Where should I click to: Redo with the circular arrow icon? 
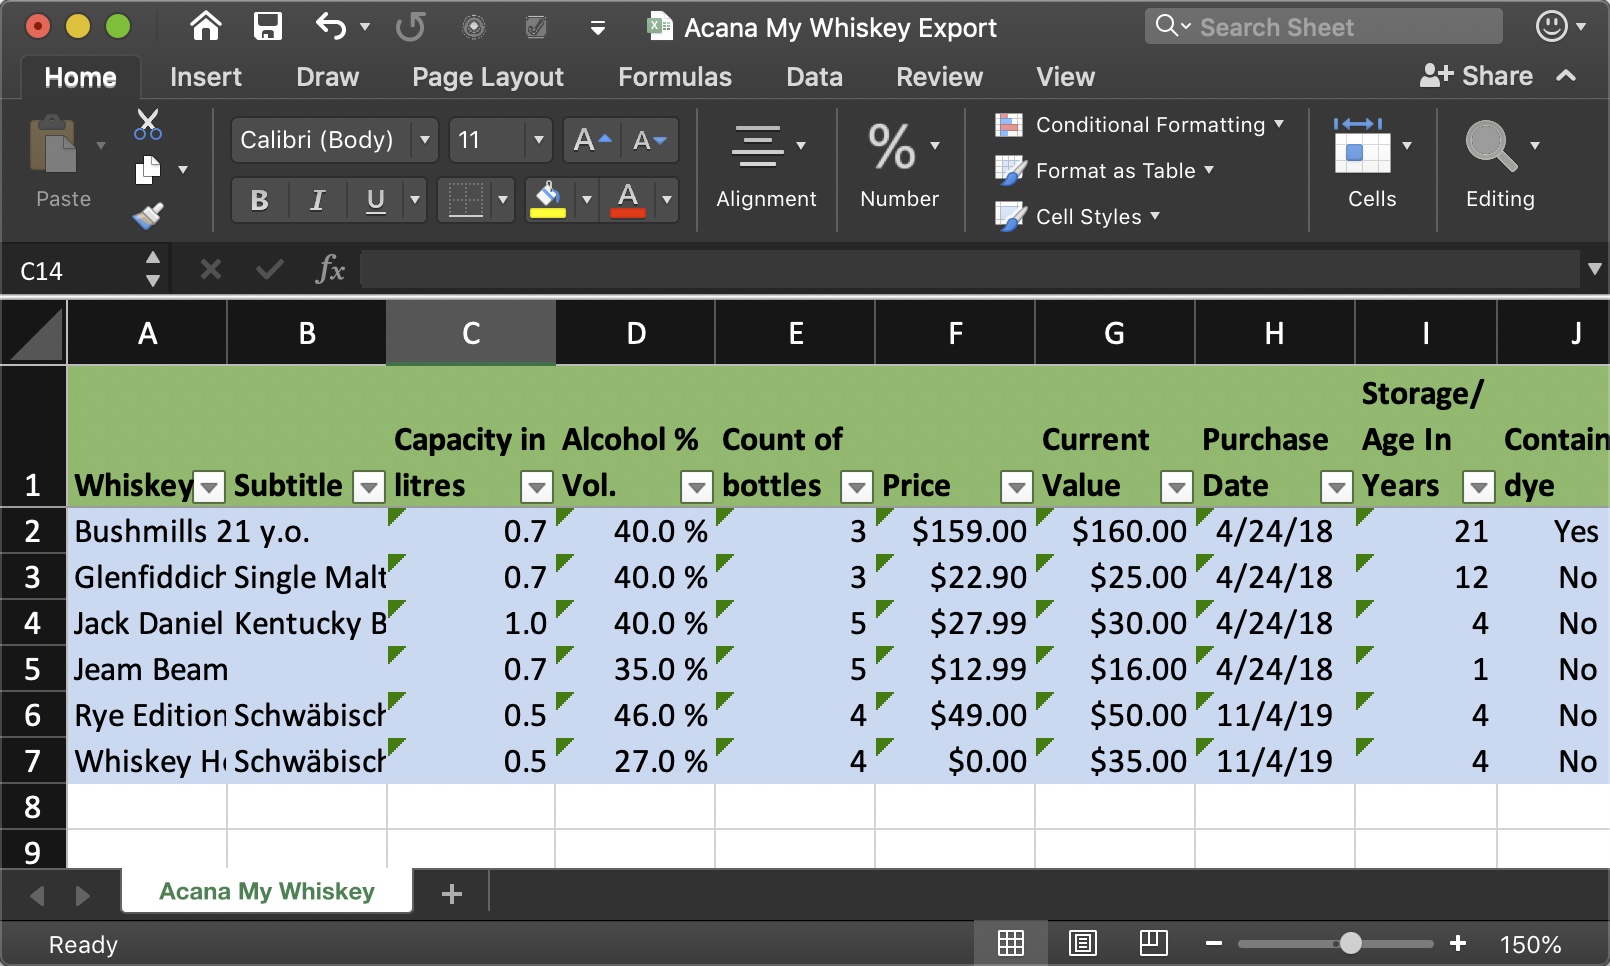[410, 26]
